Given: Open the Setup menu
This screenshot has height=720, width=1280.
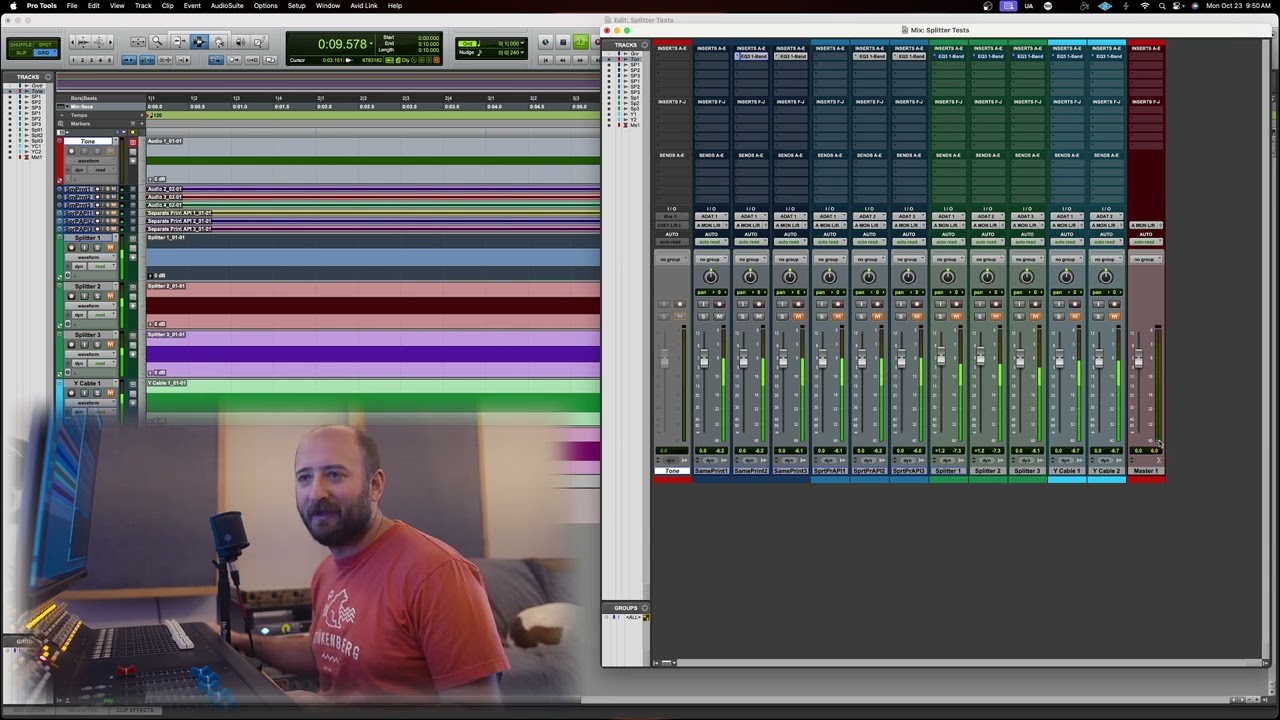Looking at the screenshot, I should click(297, 6).
